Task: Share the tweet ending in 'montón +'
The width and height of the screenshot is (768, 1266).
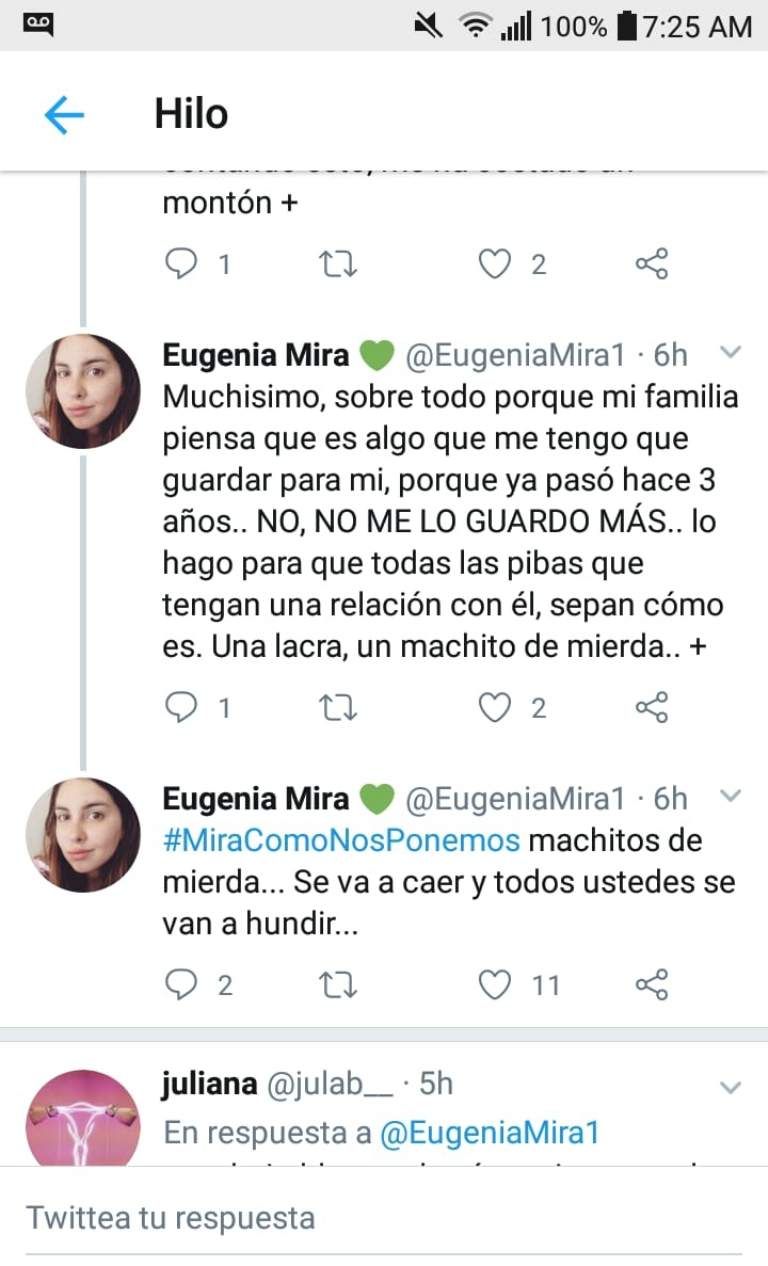Action: point(651,264)
